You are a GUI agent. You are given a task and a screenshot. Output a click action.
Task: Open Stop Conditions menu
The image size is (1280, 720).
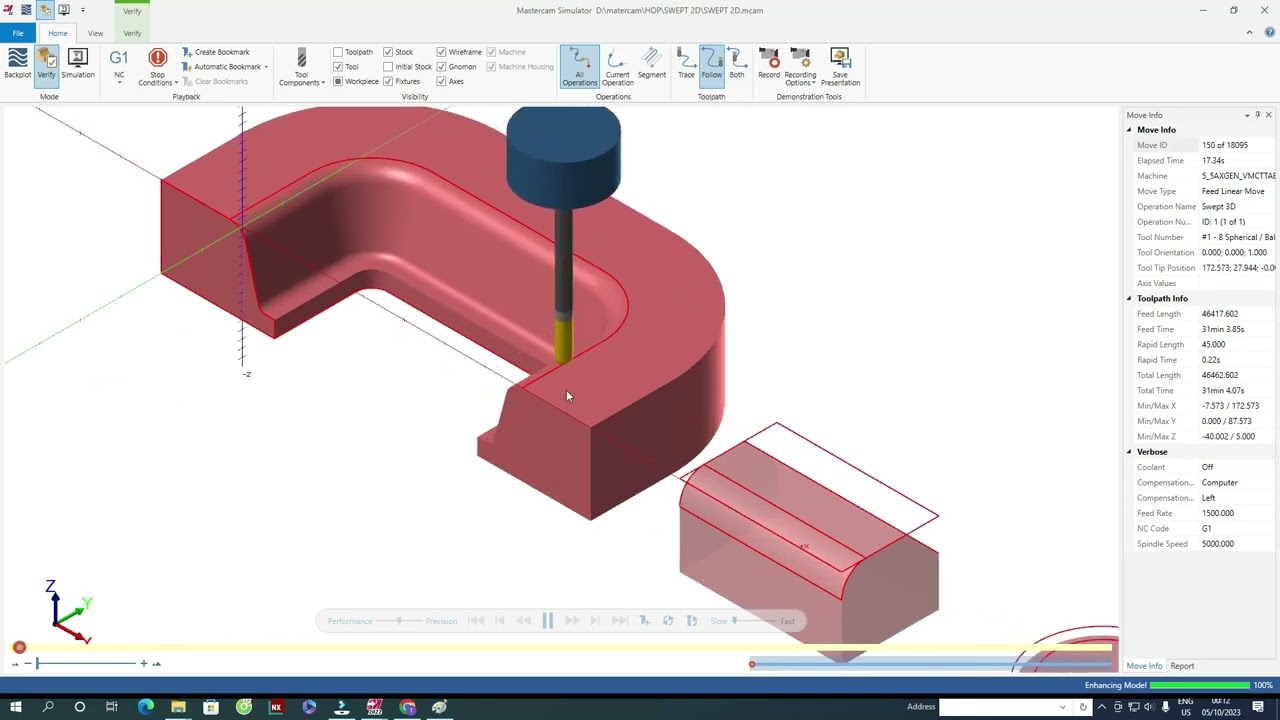(x=157, y=68)
